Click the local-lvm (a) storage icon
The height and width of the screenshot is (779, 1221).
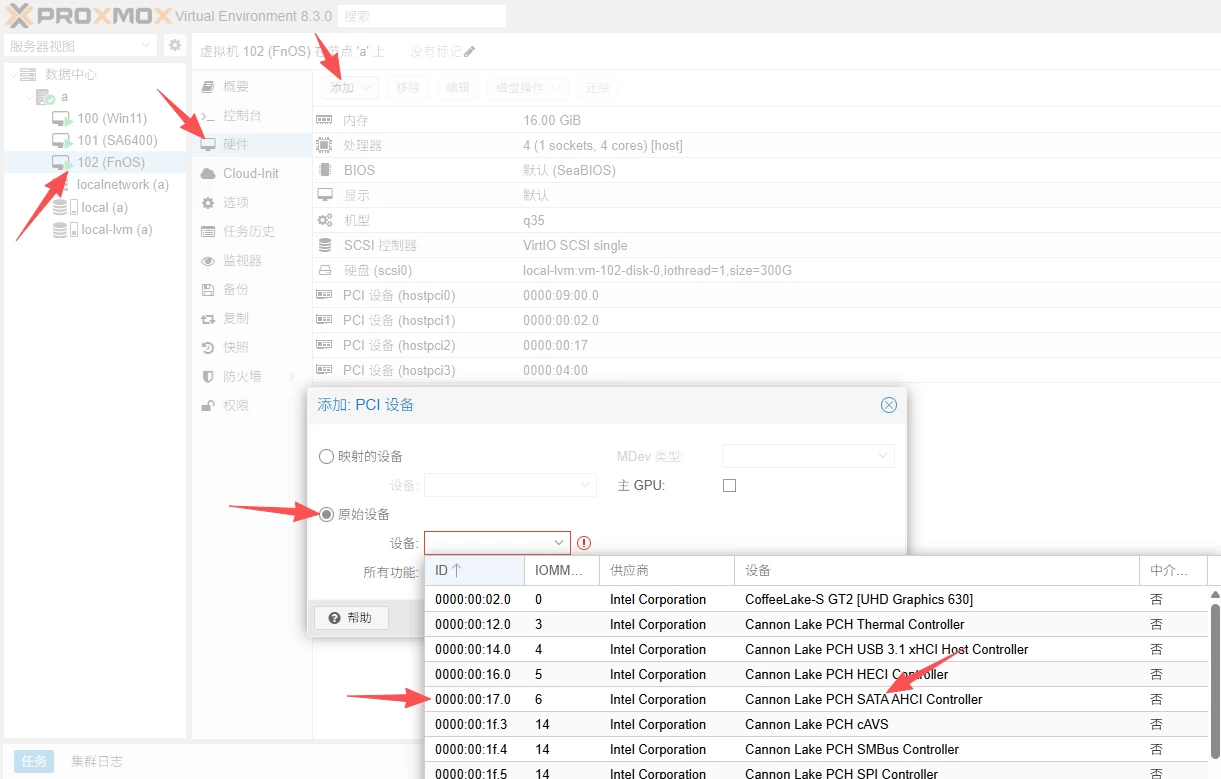click(62, 230)
